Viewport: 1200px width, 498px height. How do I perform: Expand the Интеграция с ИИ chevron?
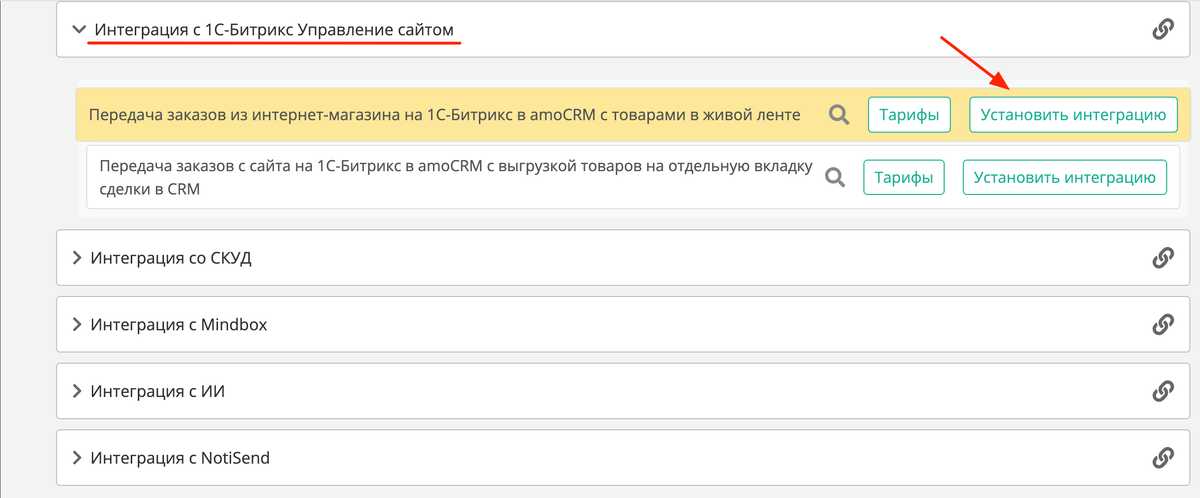pos(77,391)
